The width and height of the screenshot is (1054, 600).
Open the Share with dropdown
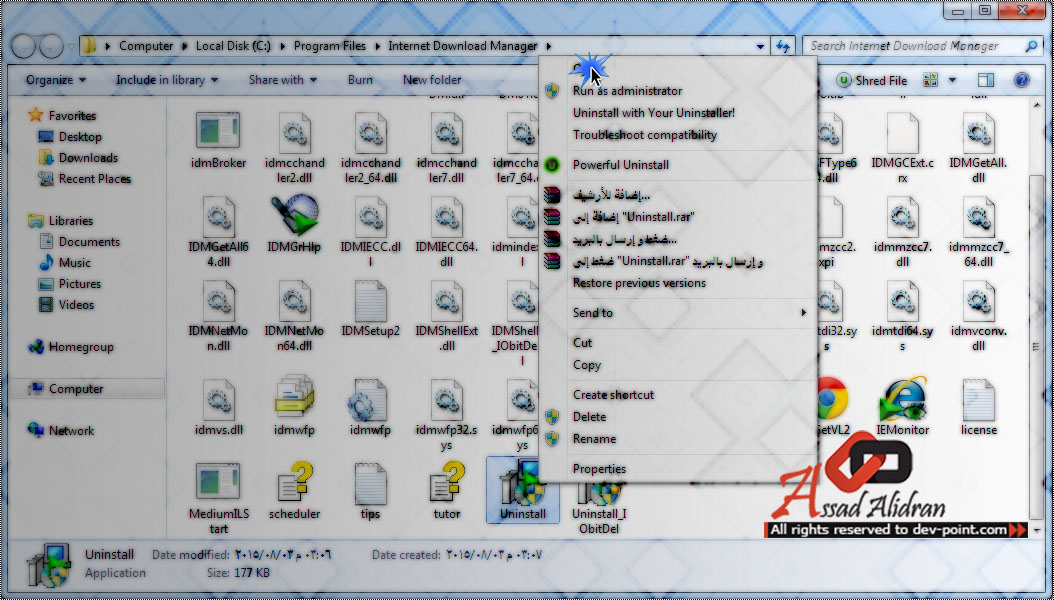282,80
